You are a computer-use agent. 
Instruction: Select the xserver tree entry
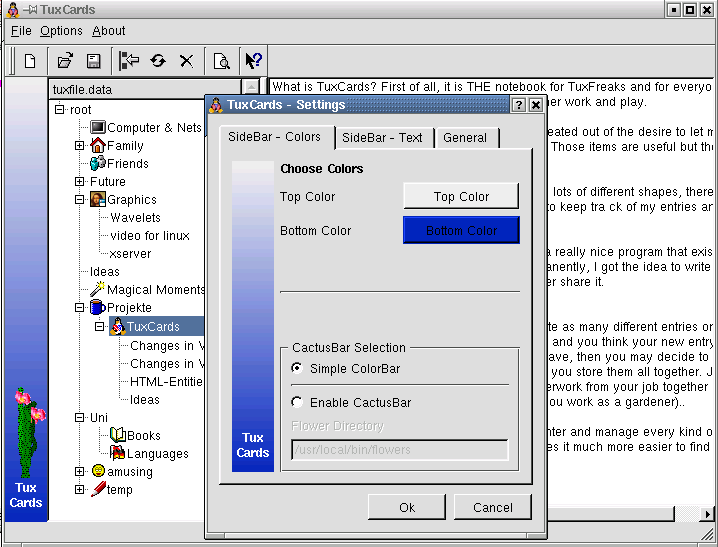131,253
